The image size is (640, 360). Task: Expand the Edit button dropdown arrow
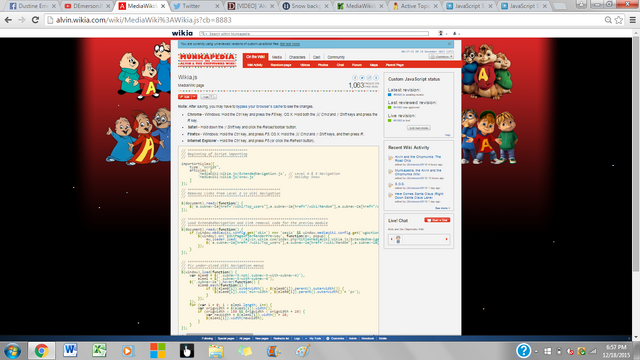click(x=195, y=97)
